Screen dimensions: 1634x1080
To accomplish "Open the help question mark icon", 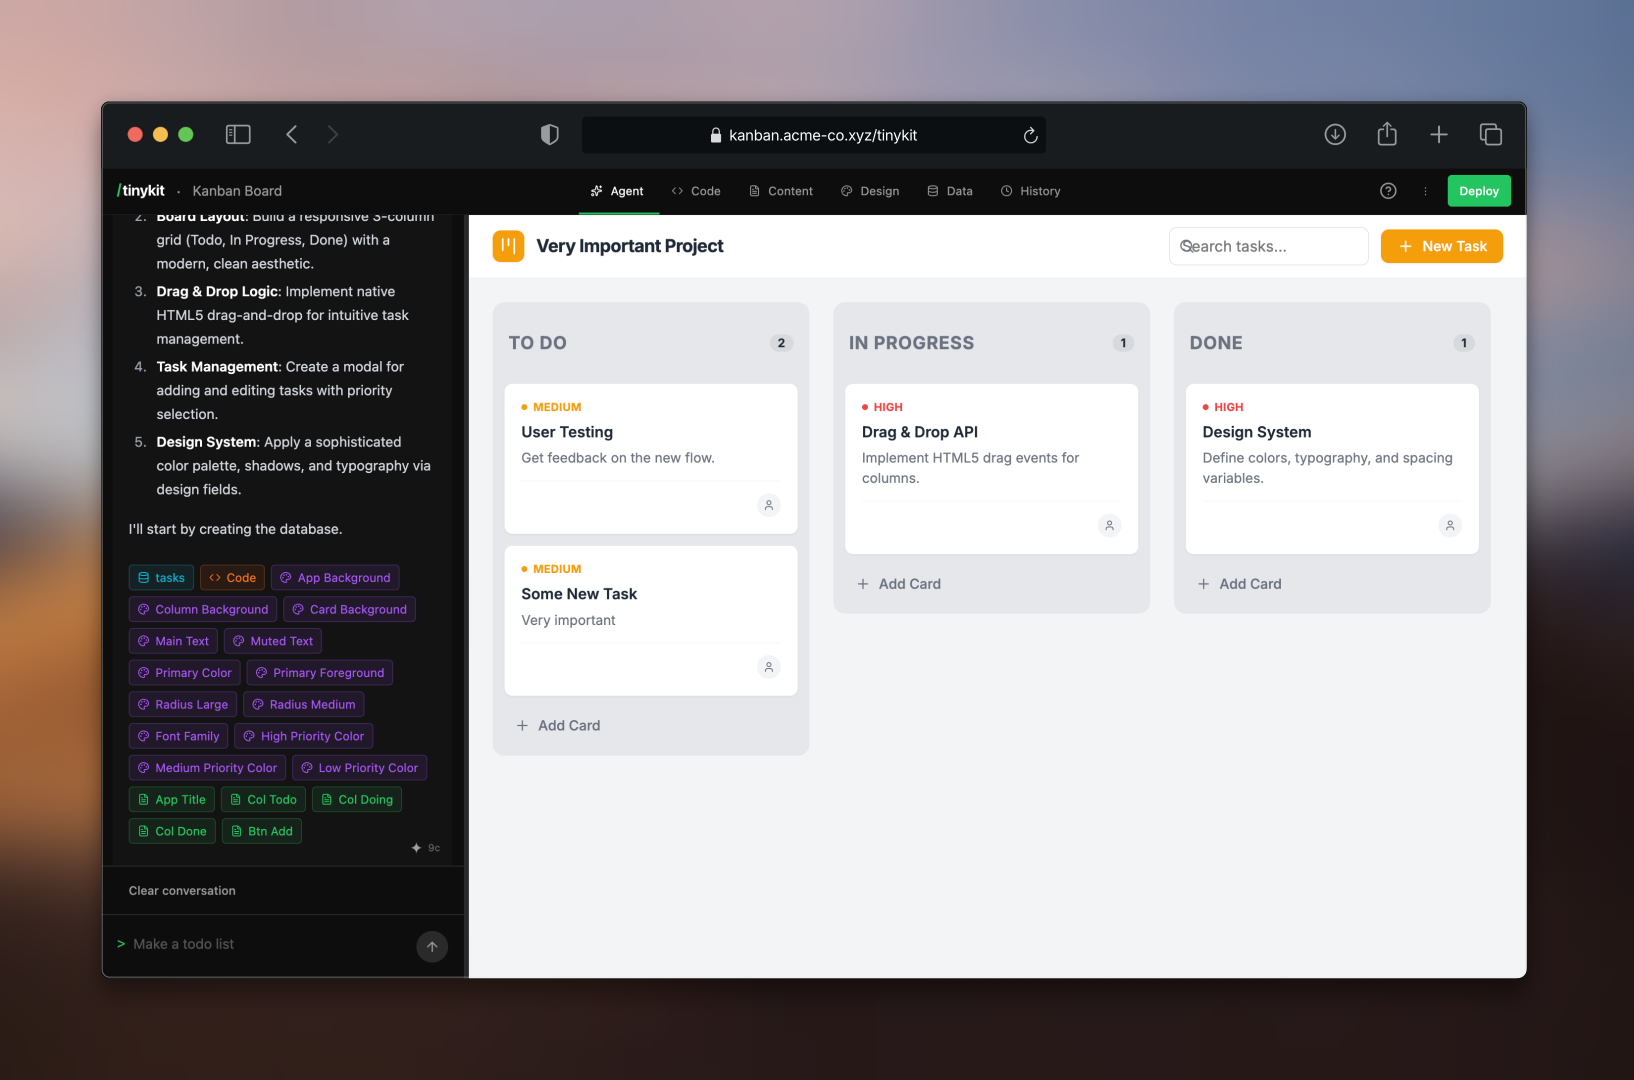I will 1388,190.
